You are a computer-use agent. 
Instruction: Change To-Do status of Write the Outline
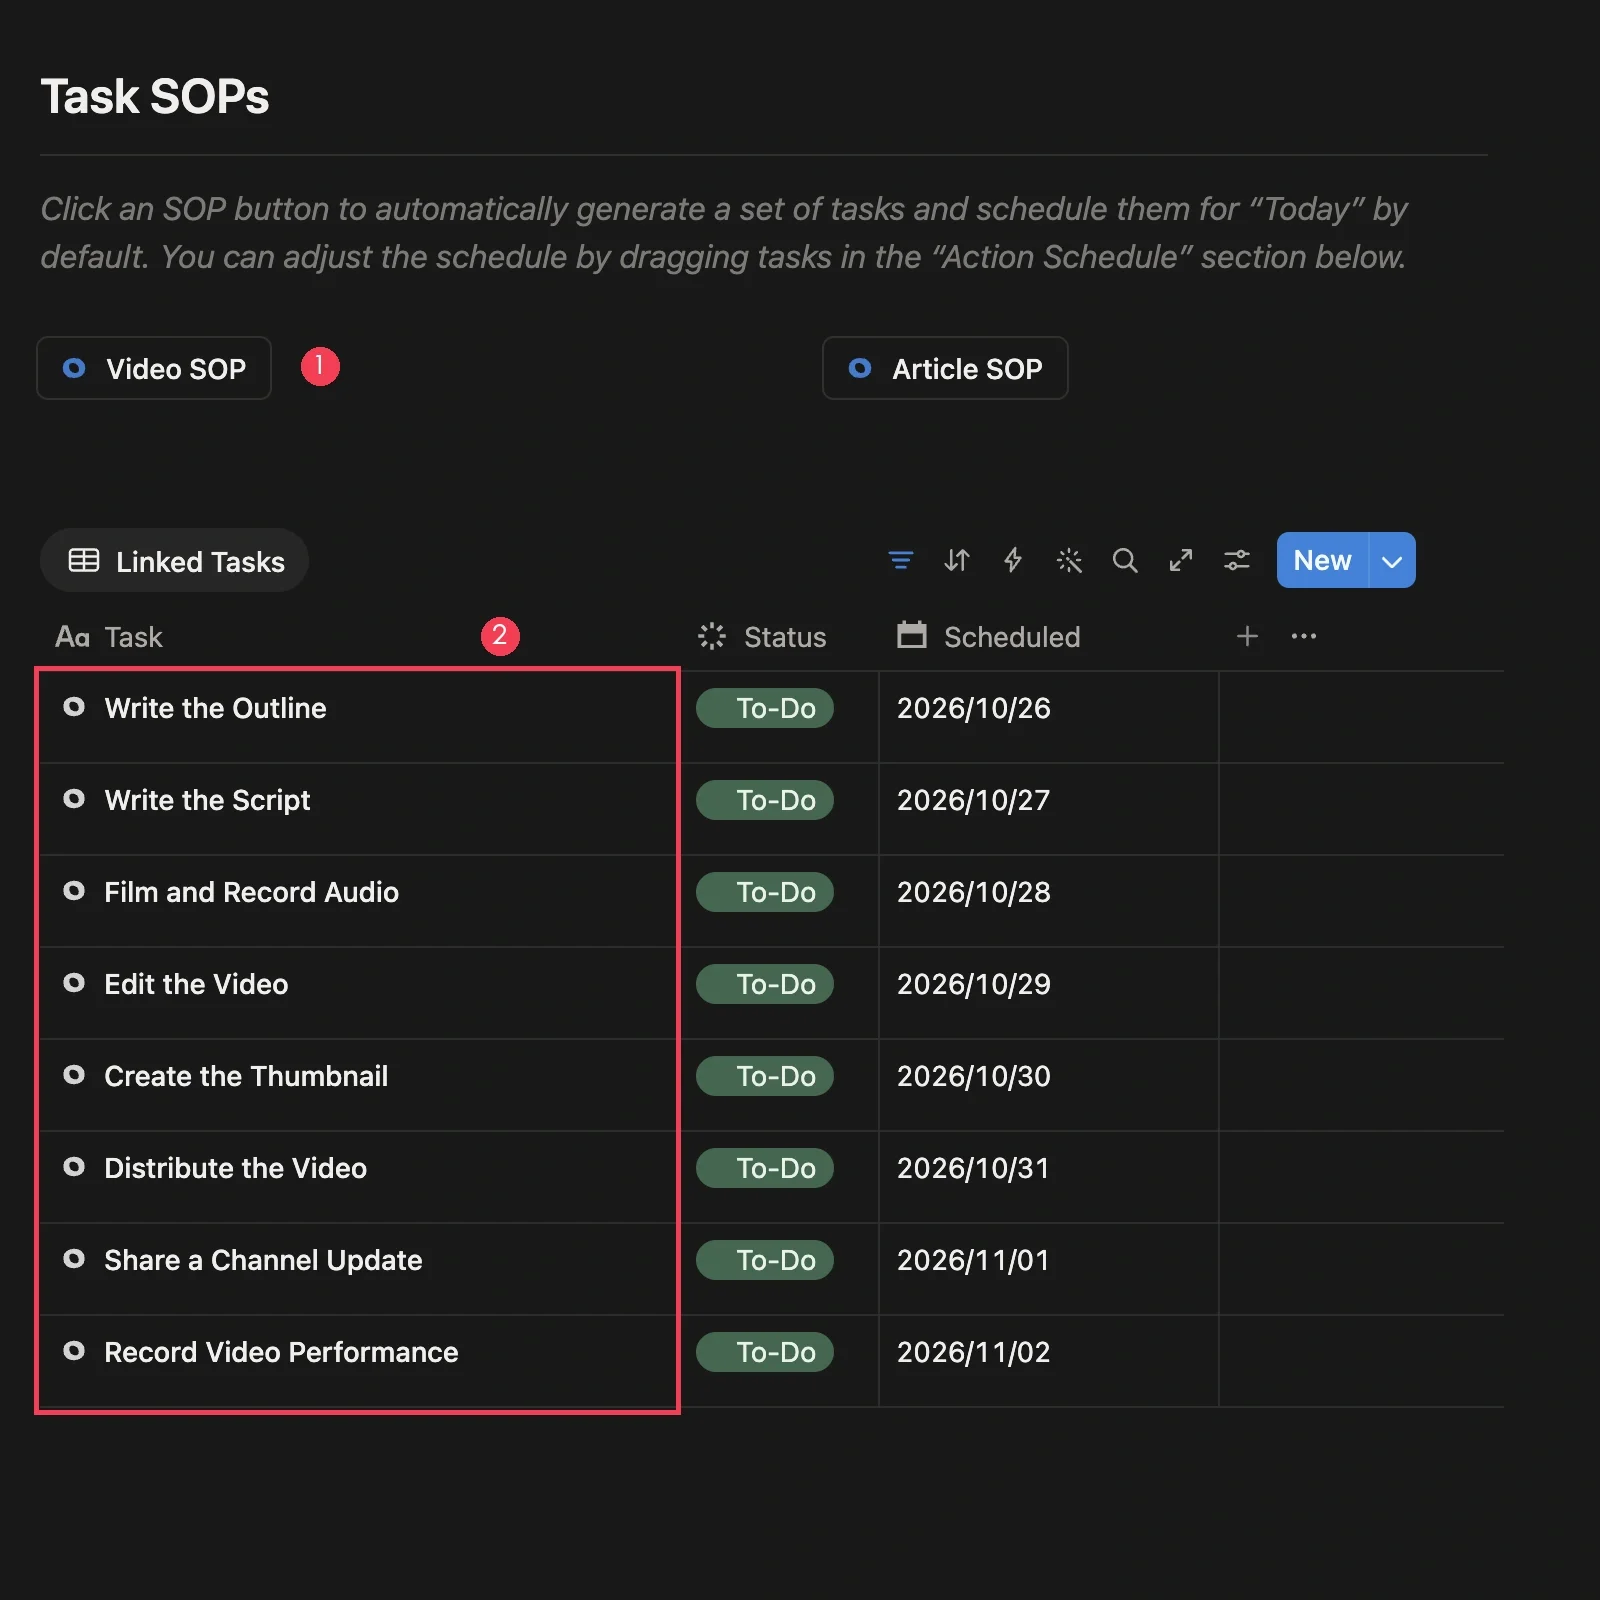click(765, 708)
